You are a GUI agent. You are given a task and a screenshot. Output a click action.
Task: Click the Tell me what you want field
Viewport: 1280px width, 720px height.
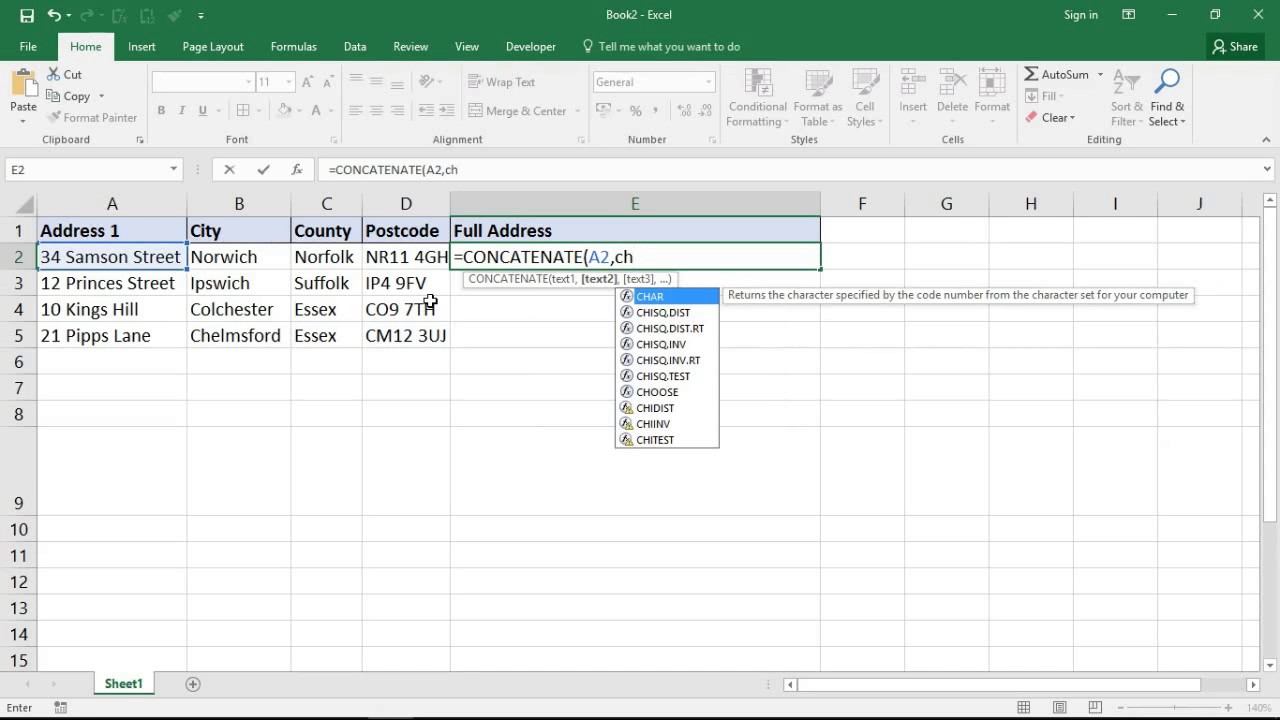669,47
